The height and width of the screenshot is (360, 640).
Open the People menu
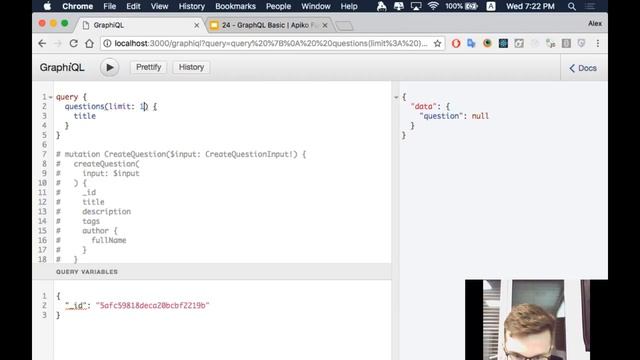[278, 6]
